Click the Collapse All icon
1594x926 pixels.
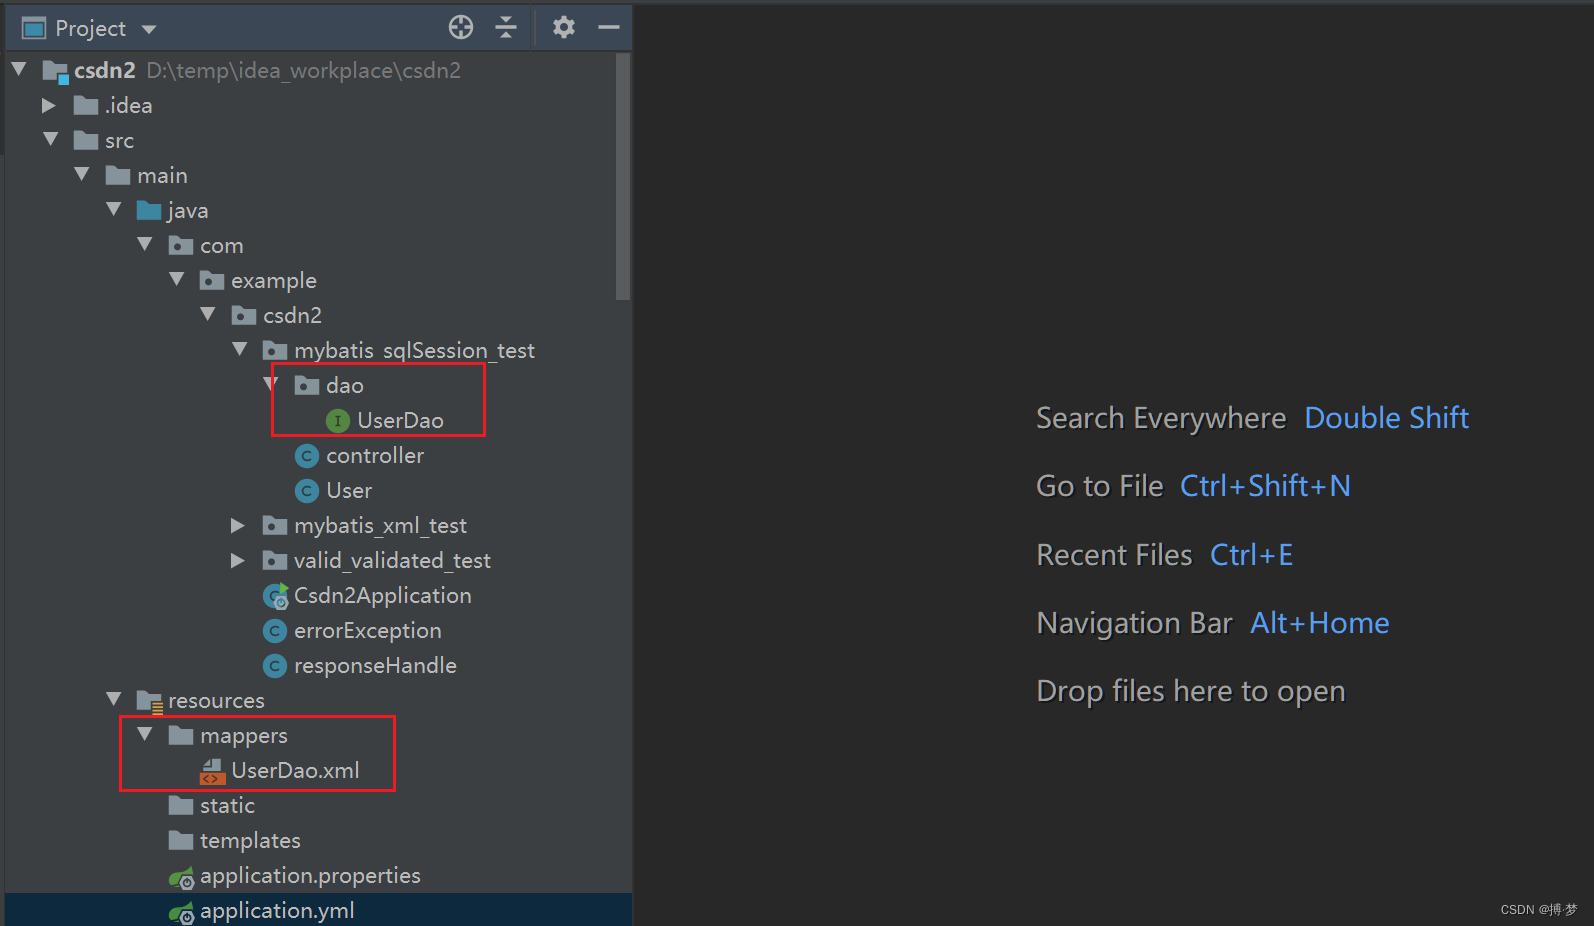click(x=506, y=27)
